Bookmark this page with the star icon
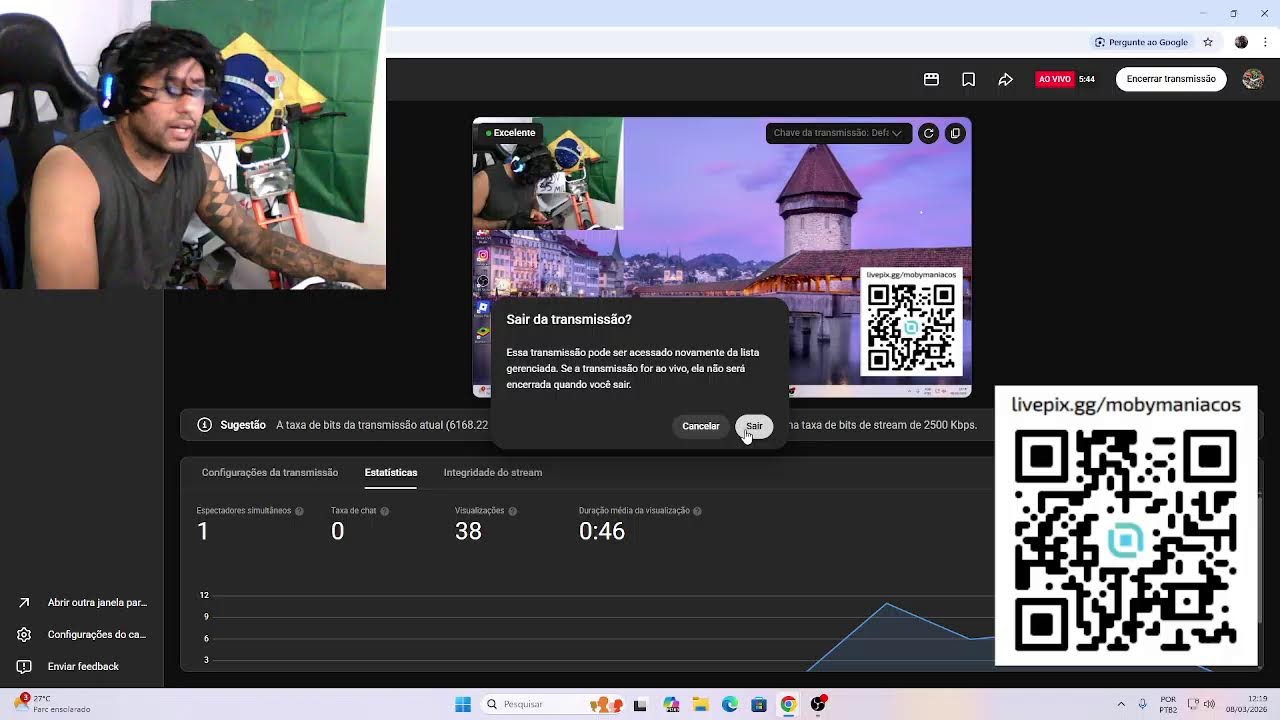The image size is (1280, 720). [1208, 42]
